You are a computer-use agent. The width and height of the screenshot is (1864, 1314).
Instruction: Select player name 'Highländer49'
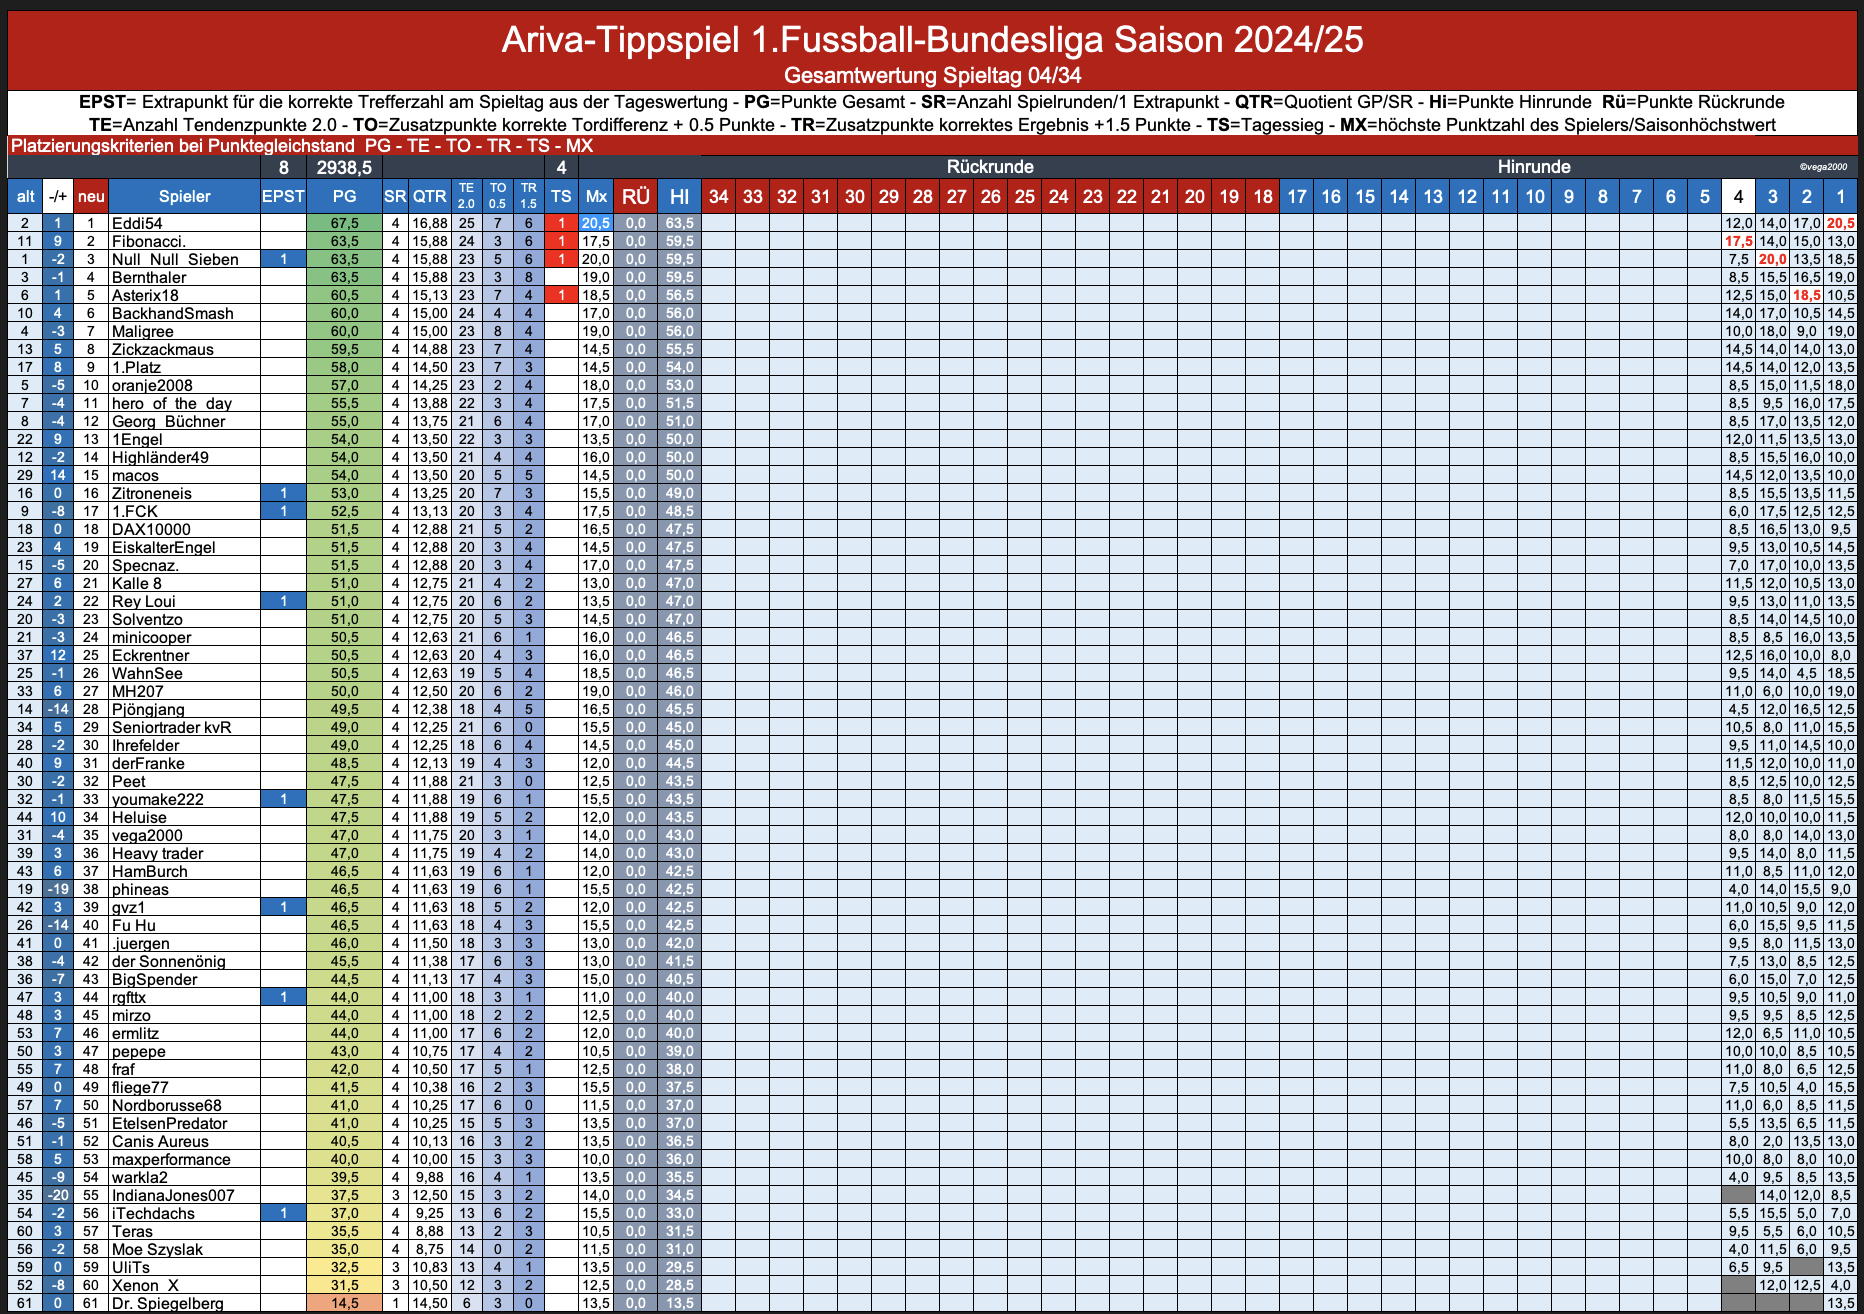click(160, 457)
